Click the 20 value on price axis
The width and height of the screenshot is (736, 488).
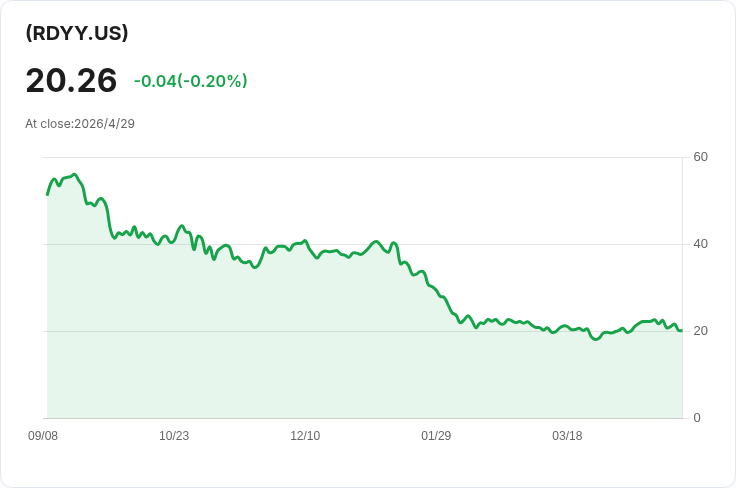click(700, 331)
